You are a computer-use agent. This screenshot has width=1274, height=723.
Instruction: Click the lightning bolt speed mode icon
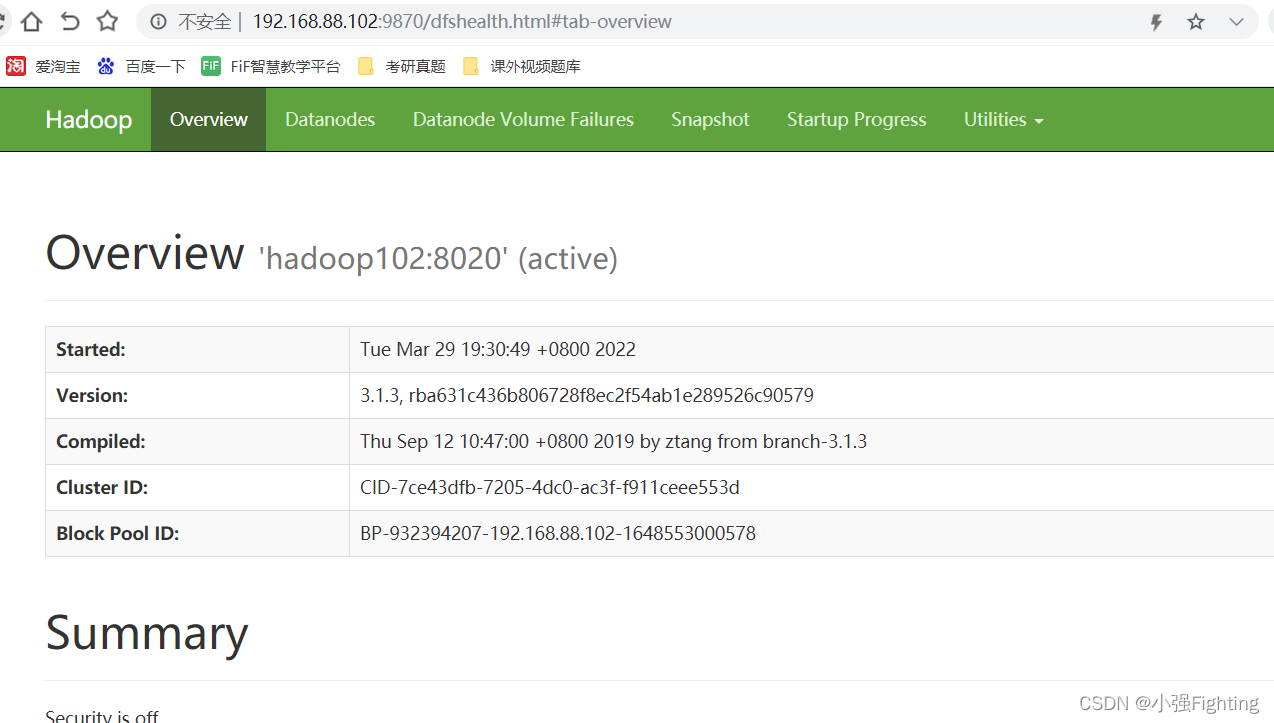click(1156, 22)
